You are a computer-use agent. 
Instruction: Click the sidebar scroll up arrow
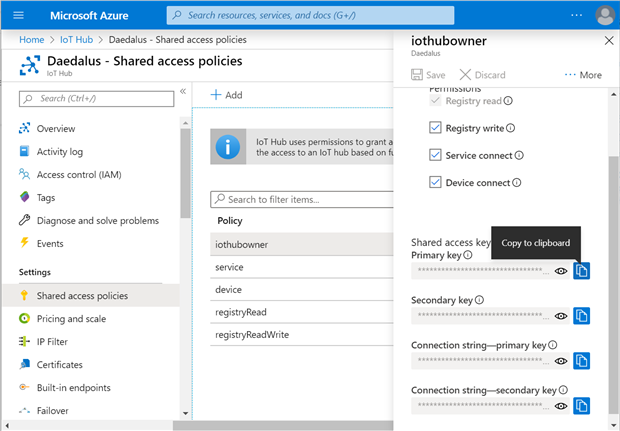[185, 123]
